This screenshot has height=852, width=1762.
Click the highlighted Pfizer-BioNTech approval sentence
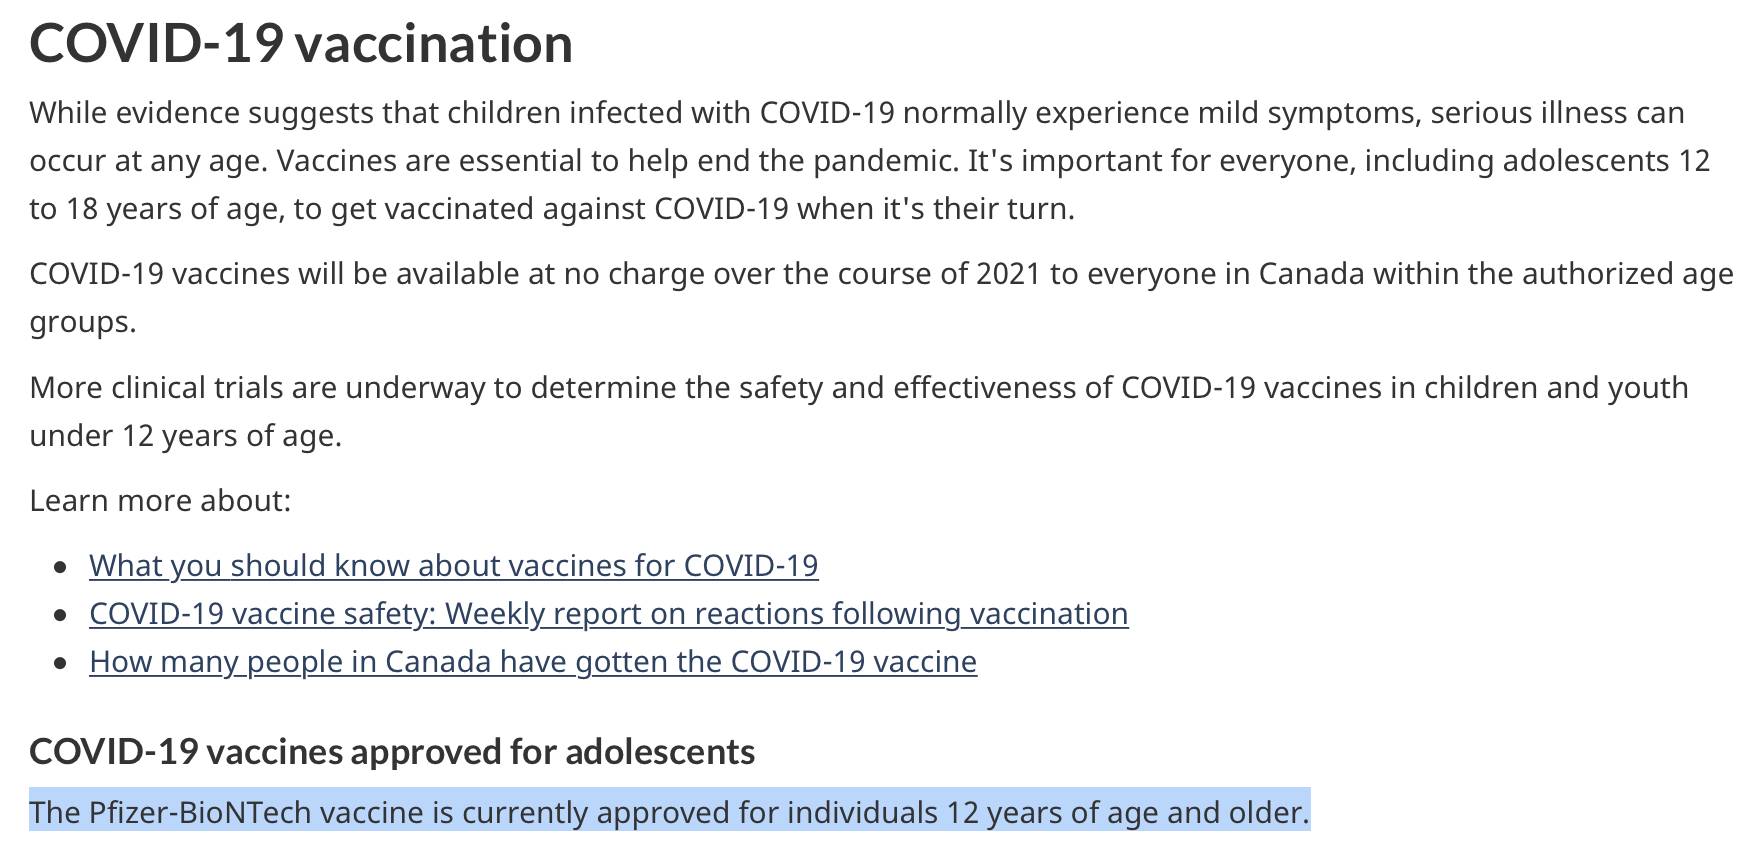(669, 812)
